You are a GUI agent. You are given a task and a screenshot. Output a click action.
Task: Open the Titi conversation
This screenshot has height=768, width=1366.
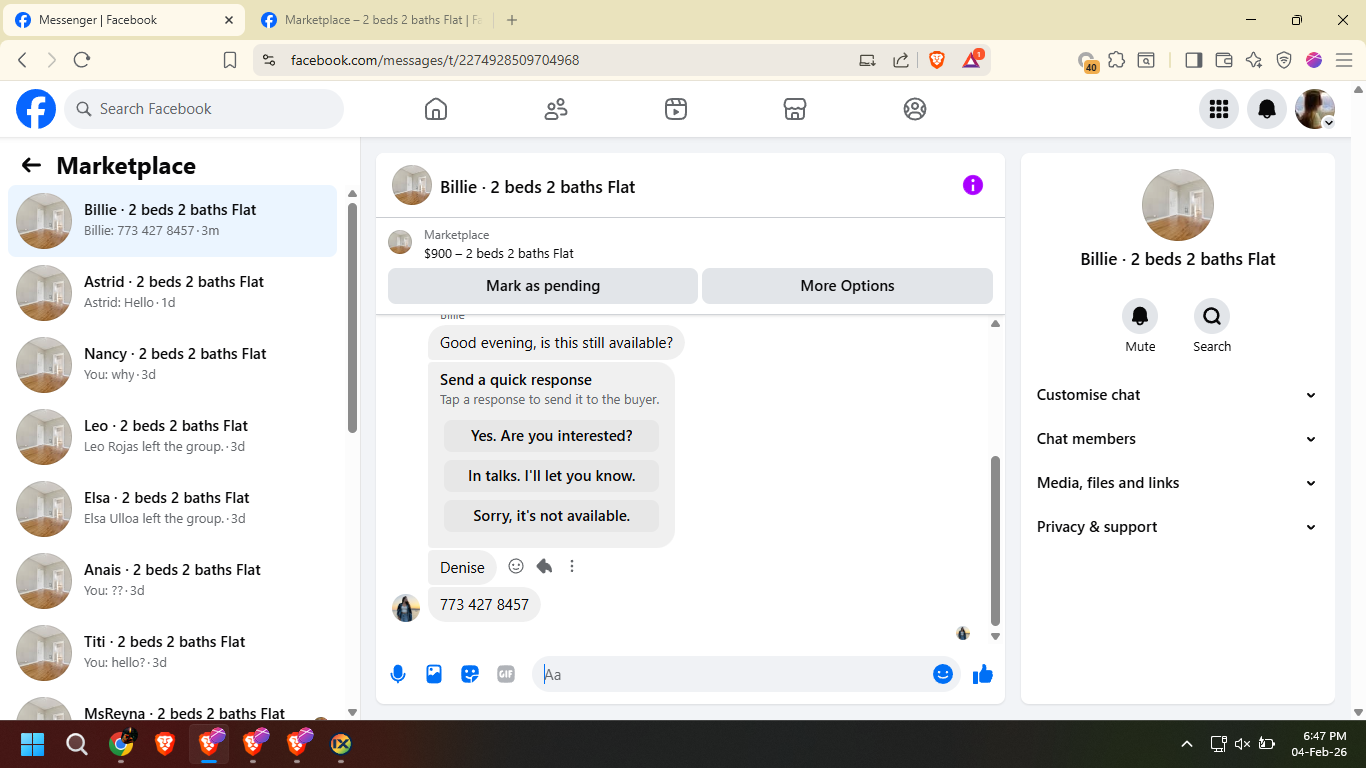pos(172,653)
